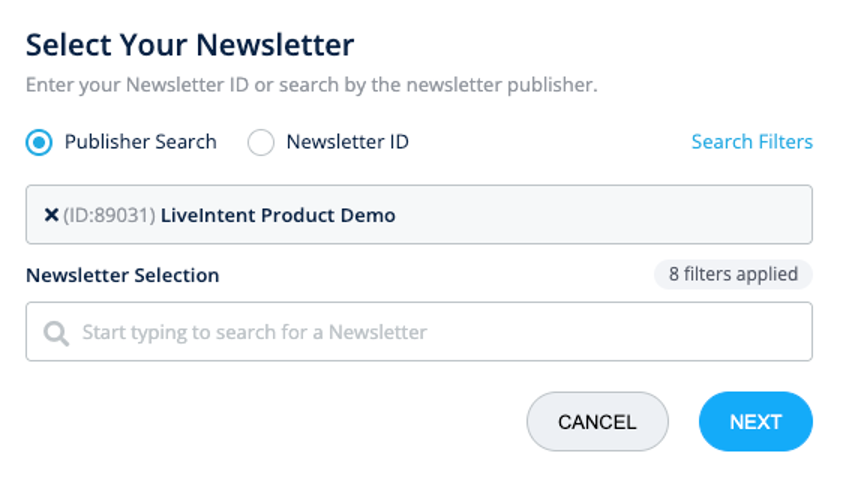
Task: Click the "LiveIntent Product Demo" publisher name
Action: point(278,215)
